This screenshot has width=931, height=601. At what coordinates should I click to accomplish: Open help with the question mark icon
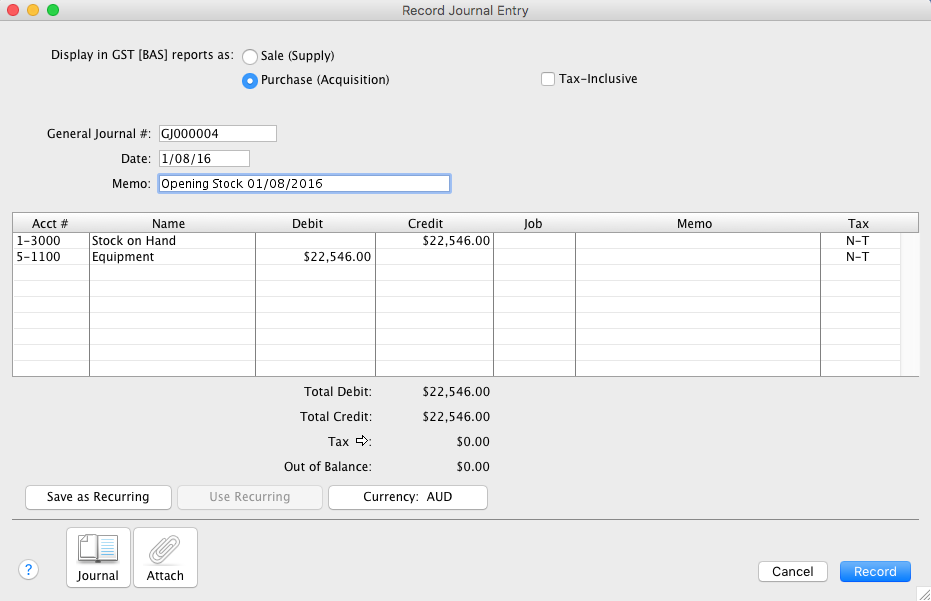(29, 570)
